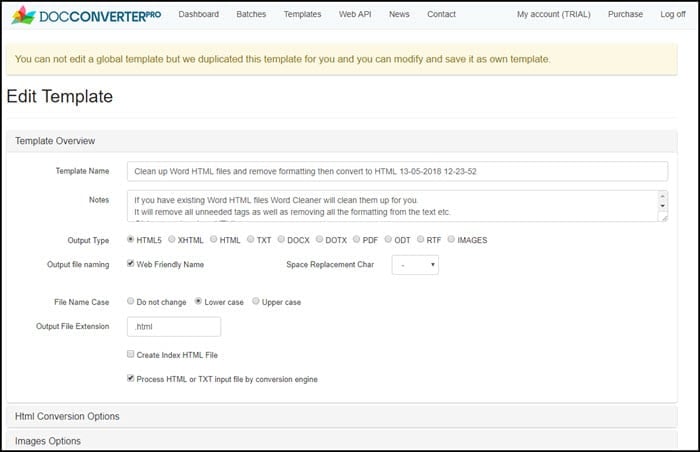The height and width of the screenshot is (452, 700).
Task: Select Lower case file name option
Action: coord(198,301)
